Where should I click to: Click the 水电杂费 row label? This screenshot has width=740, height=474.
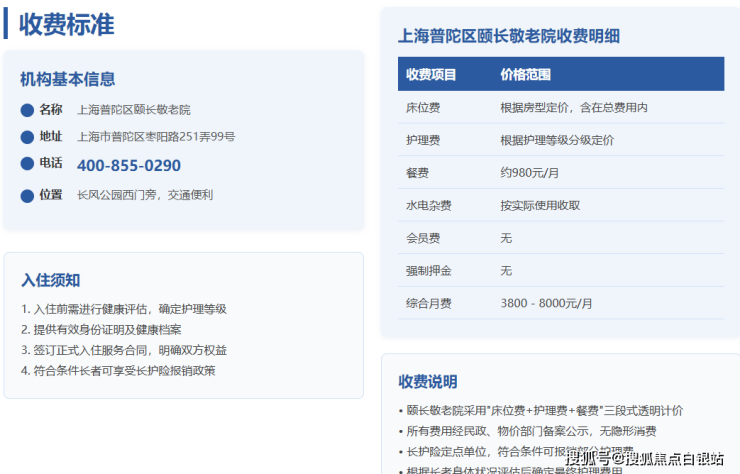pos(429,205)
